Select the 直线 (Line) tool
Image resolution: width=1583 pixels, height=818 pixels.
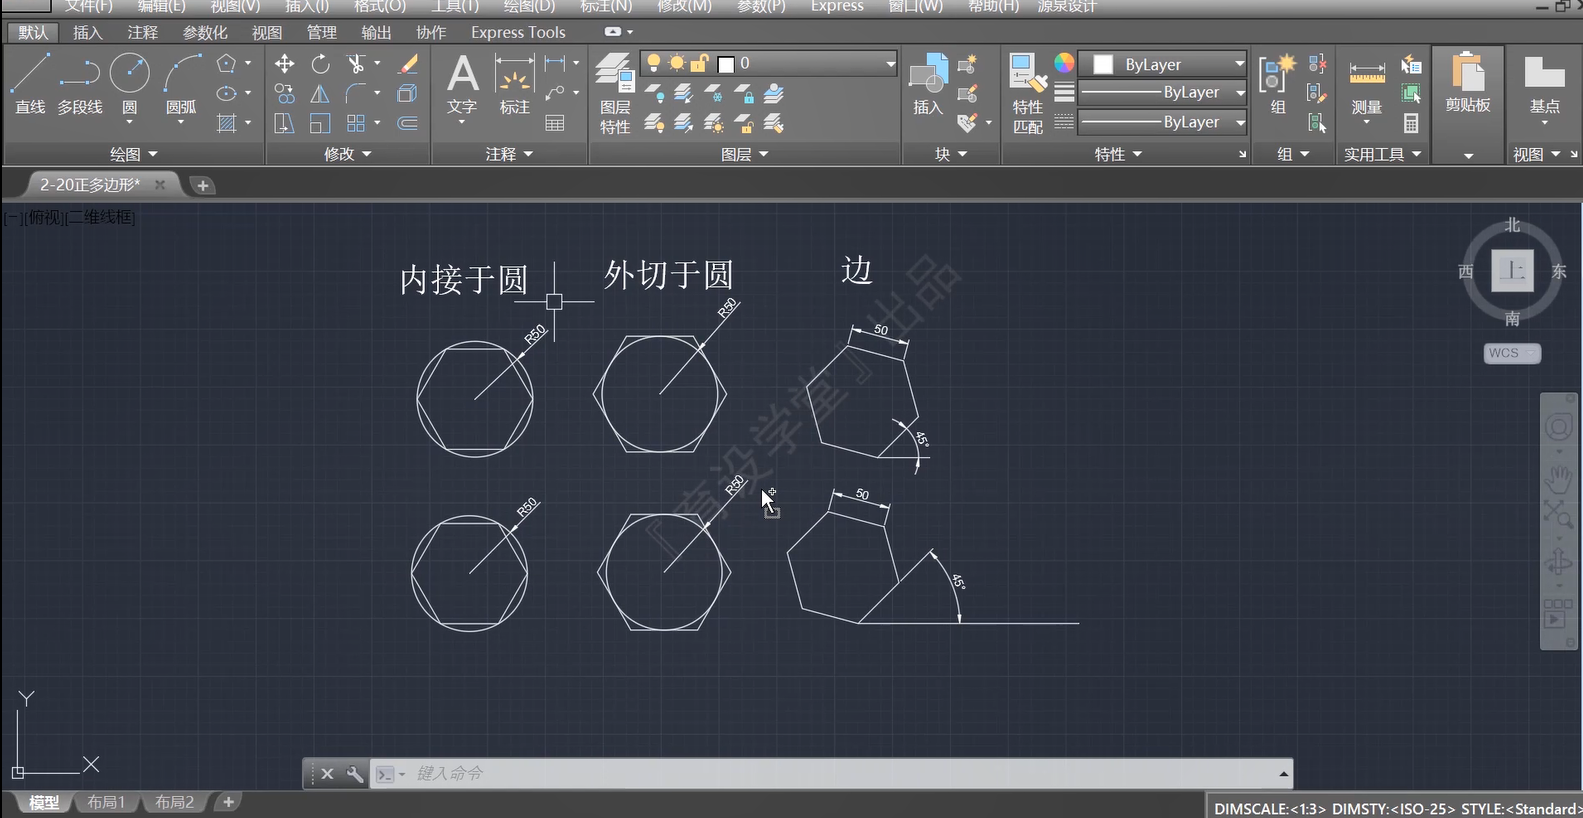(x=30, y=83)
